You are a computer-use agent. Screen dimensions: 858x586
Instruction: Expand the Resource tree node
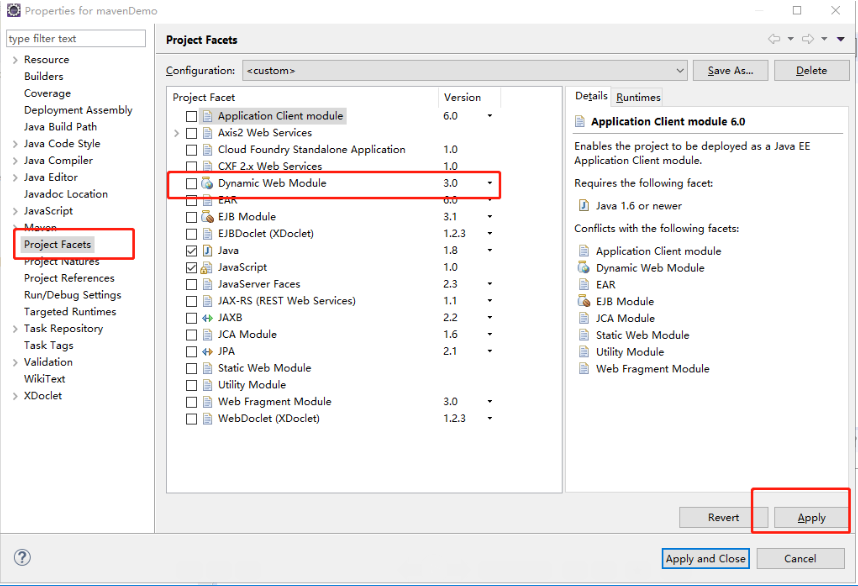coord(15,60)
